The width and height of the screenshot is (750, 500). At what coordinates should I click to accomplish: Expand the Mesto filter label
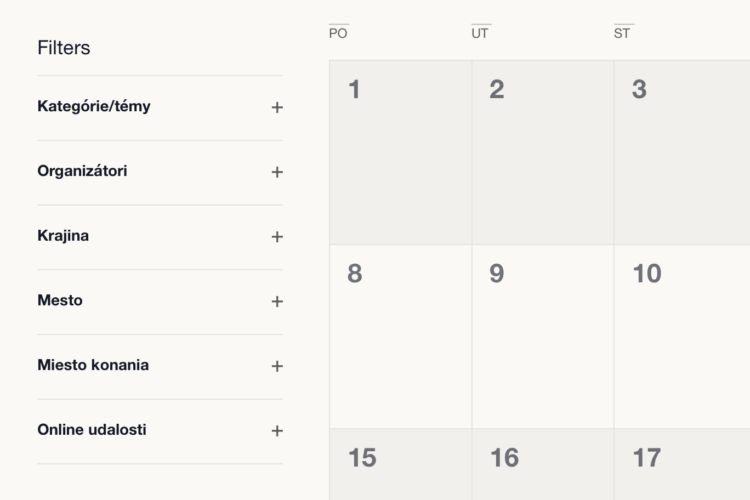(x=60, y=300)
